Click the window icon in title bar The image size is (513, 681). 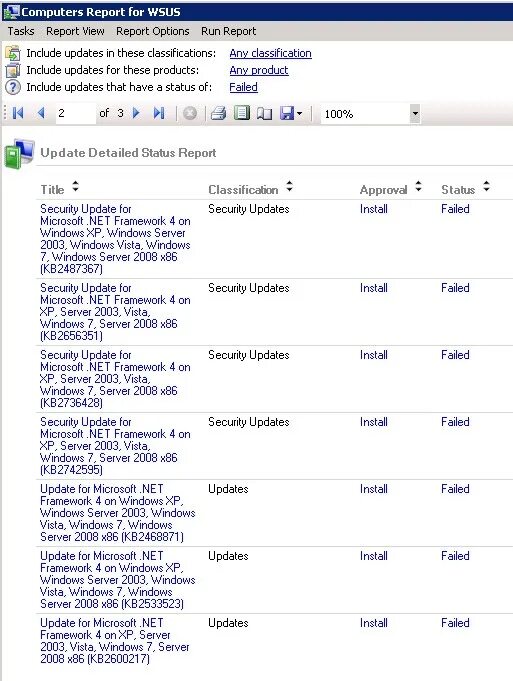(11, 12)
